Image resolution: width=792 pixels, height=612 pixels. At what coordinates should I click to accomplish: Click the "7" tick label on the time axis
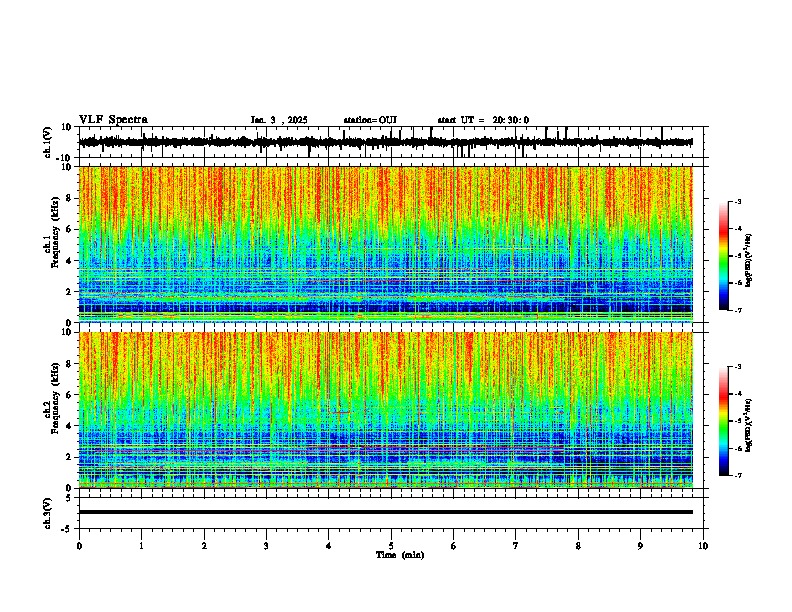pyautogui.click(x=516, y=546)
